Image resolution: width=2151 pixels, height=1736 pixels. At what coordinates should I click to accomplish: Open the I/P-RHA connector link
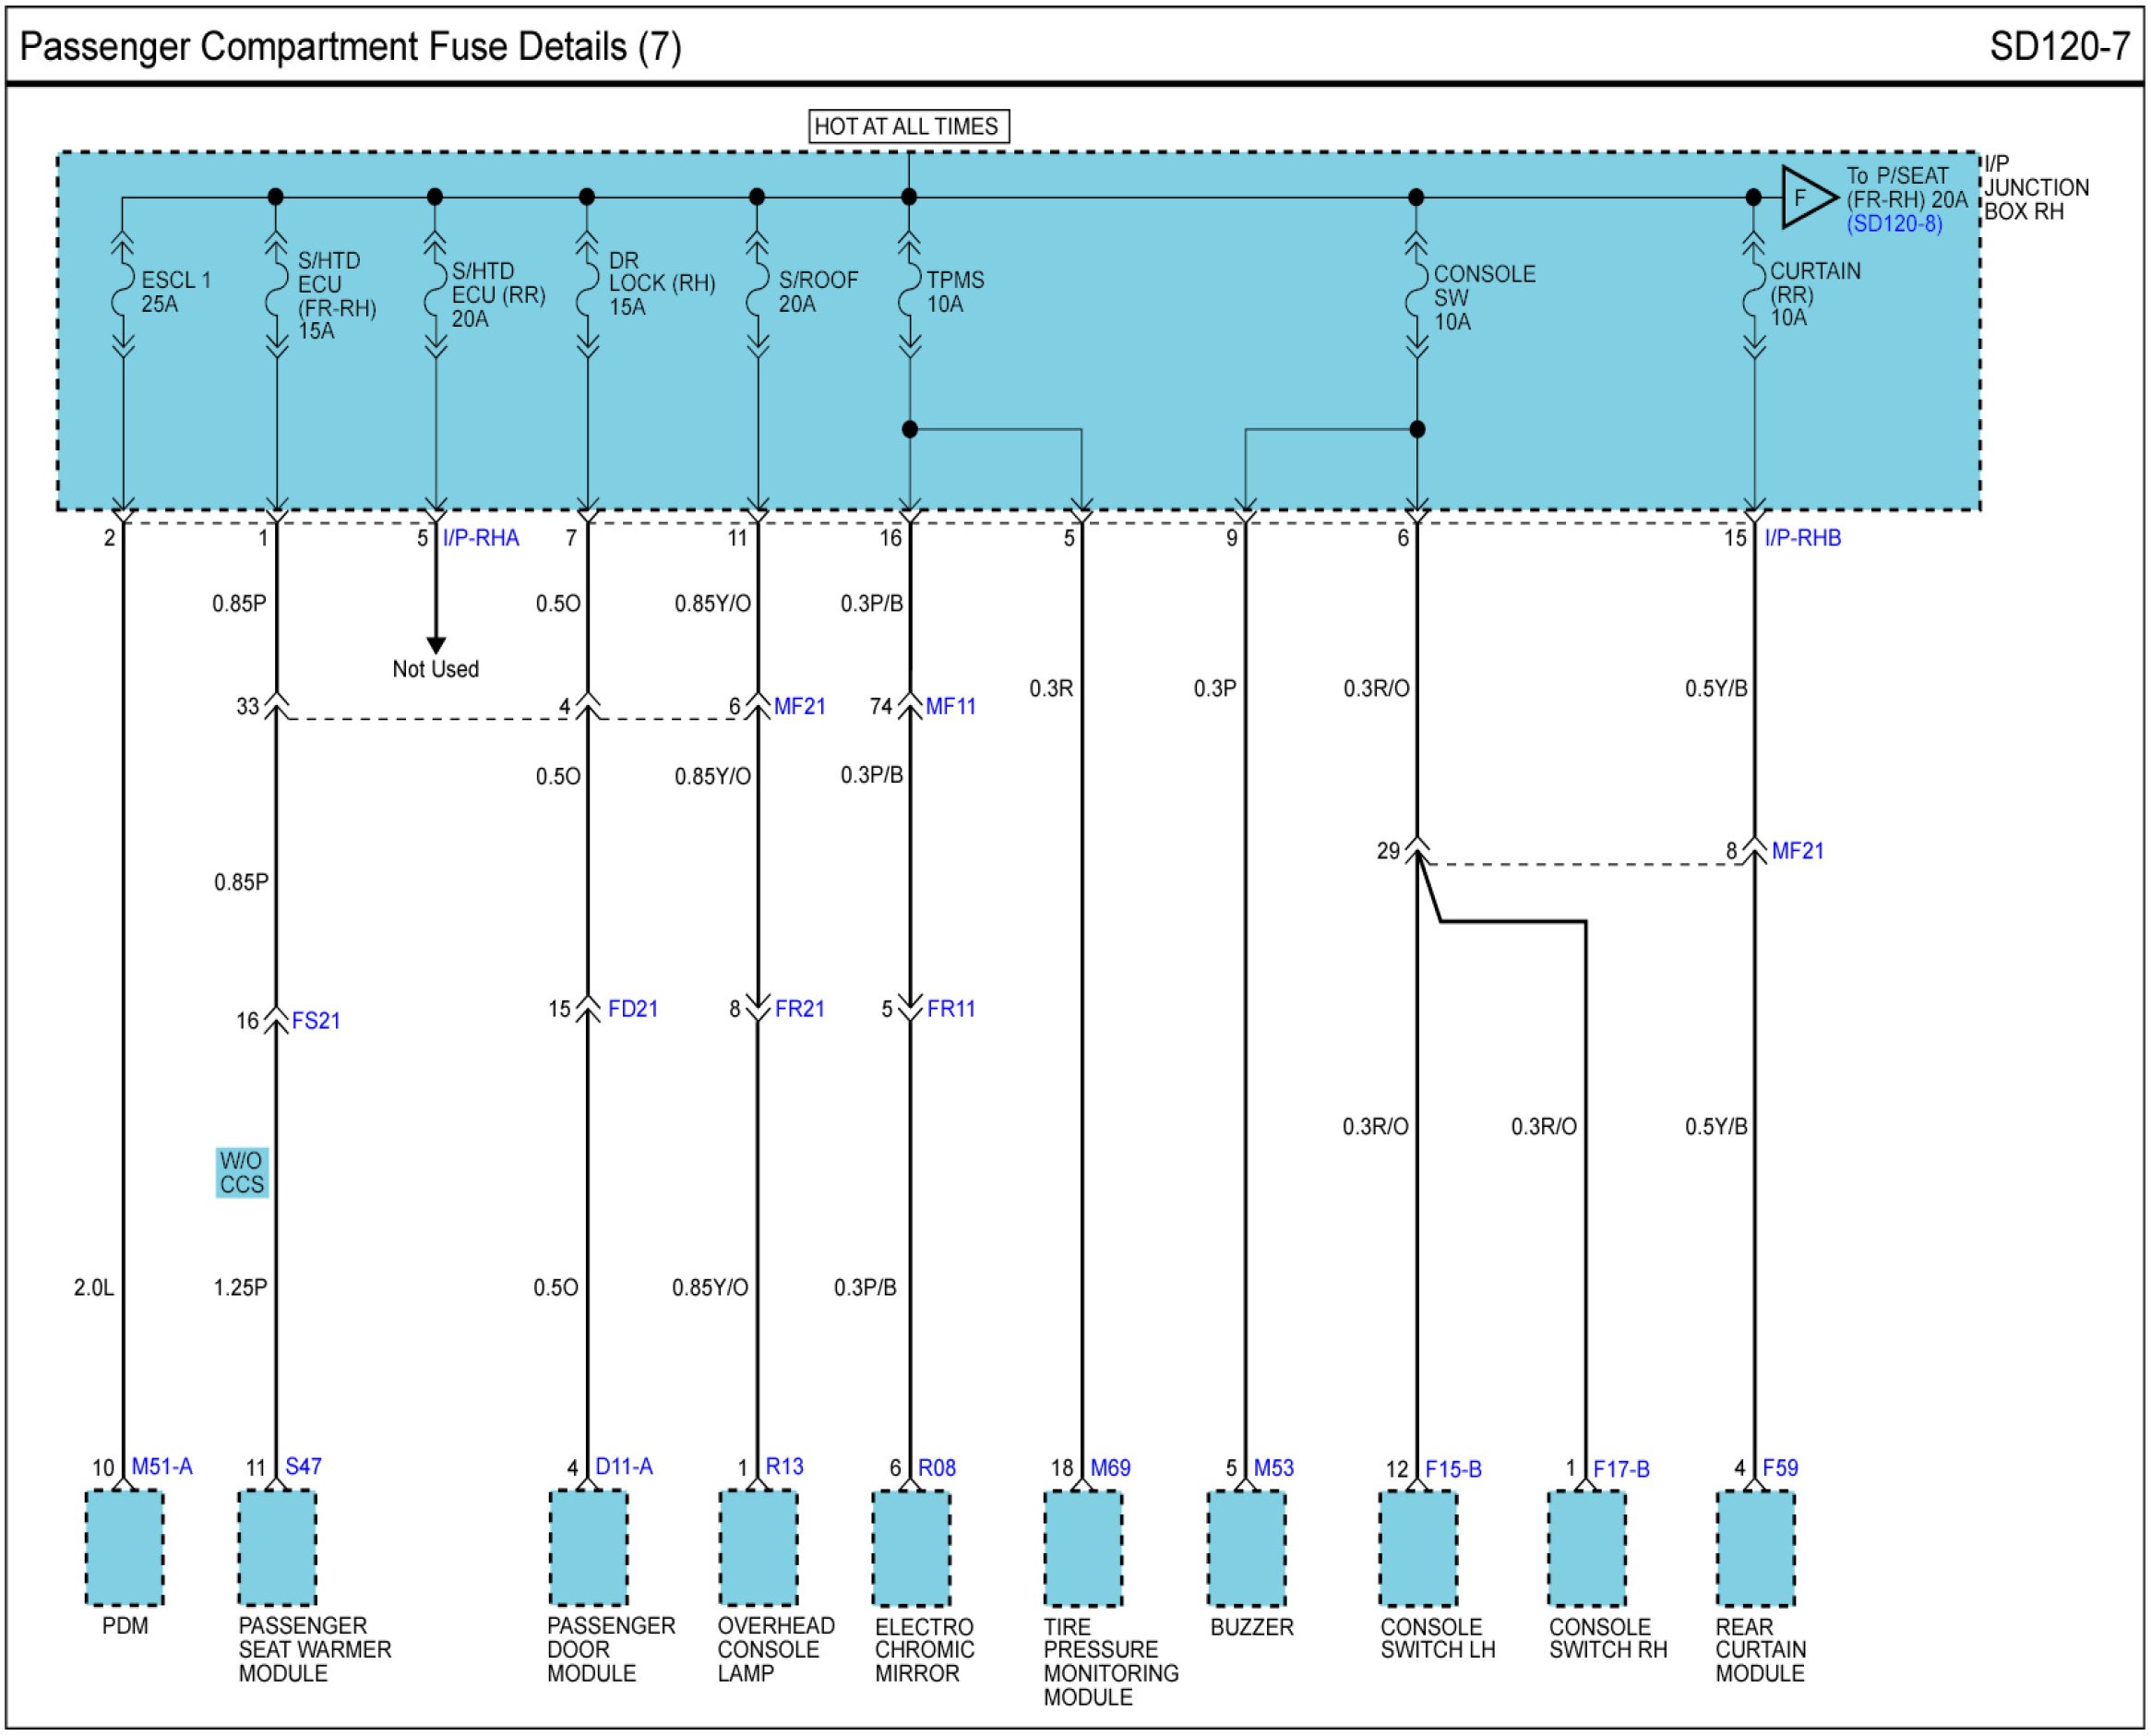[x=481, y=538]
